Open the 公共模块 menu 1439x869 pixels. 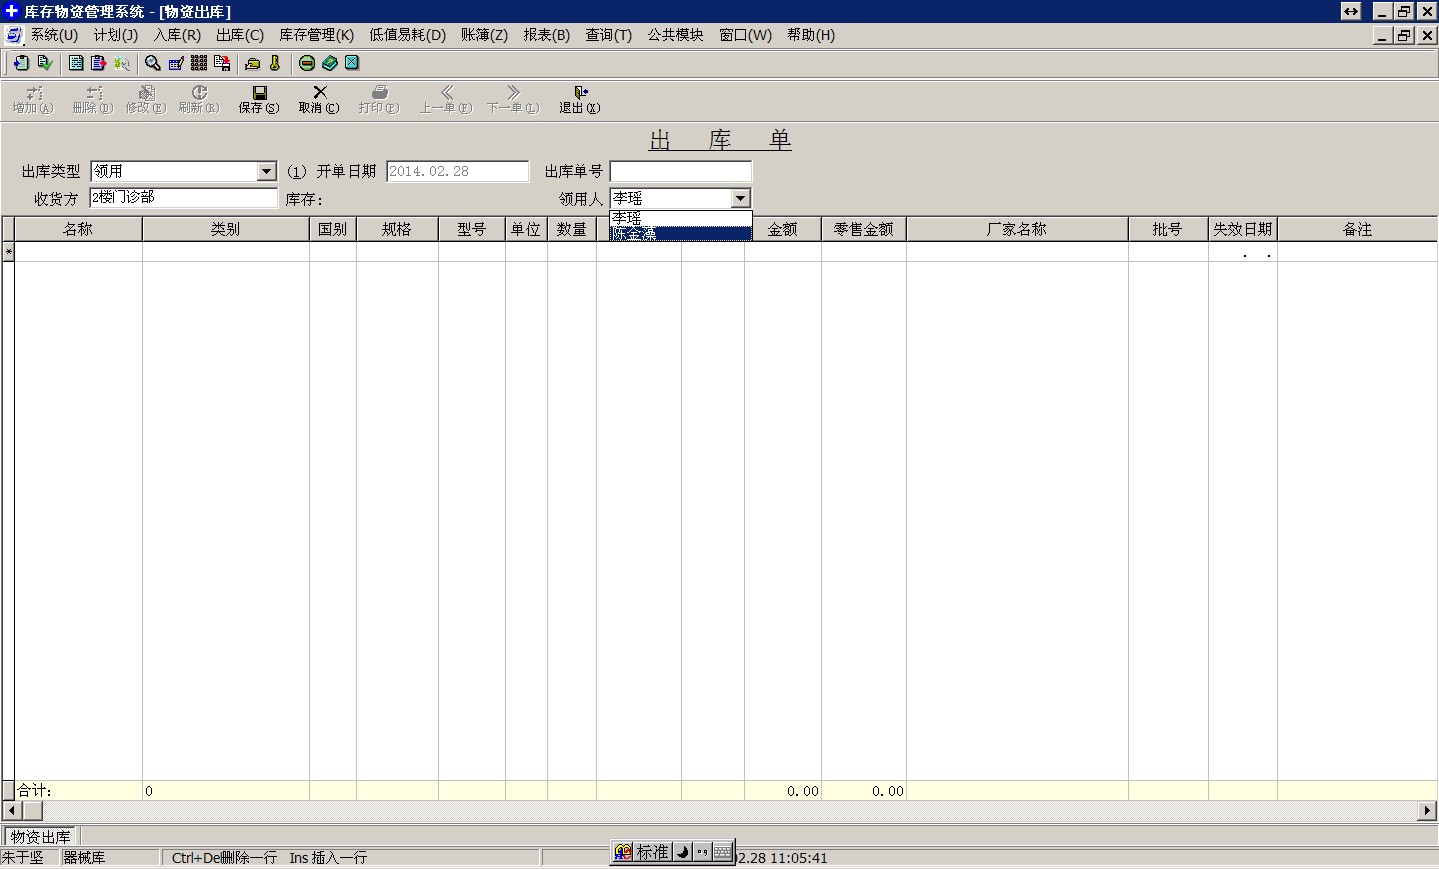675,35
